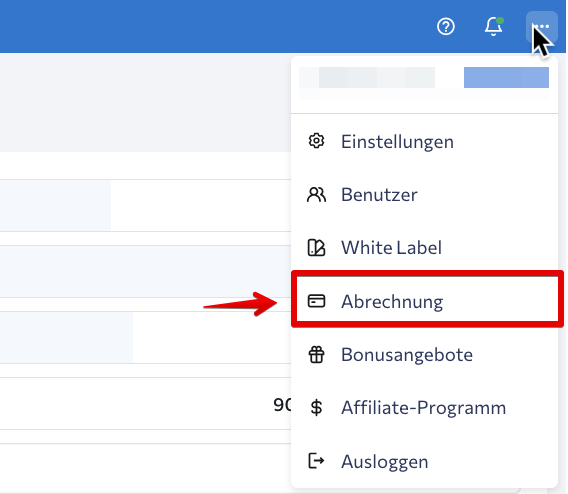Open Affiliate-Programm menu entry
Viewport: 568px width, 494px height.
pyautogui.click(x=424, y=408)
